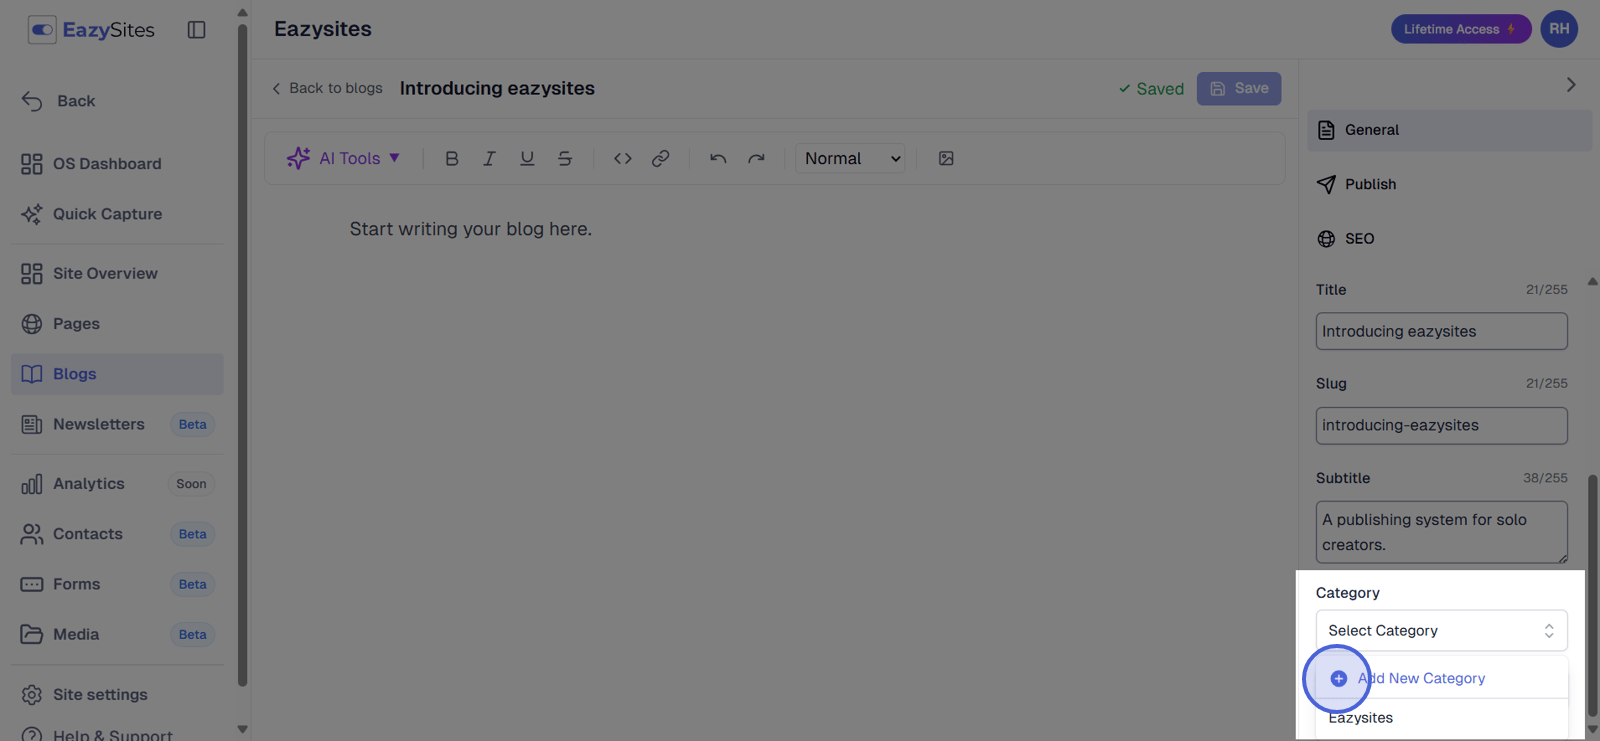The image size is (1600, 741).
Task: Switch to the SEO tab
Action: click(x=1449, y=239)
